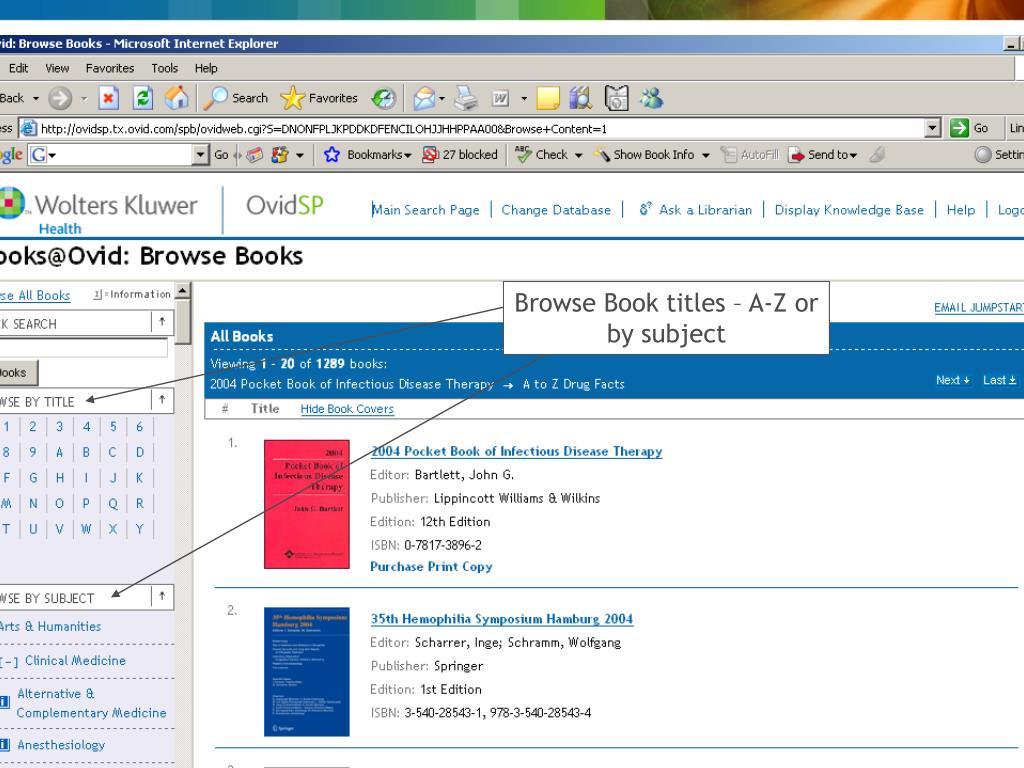Click the blue Hemophilia Symposium book cover
Screen dimensions: 1024x768
click(x=307, y=672)
